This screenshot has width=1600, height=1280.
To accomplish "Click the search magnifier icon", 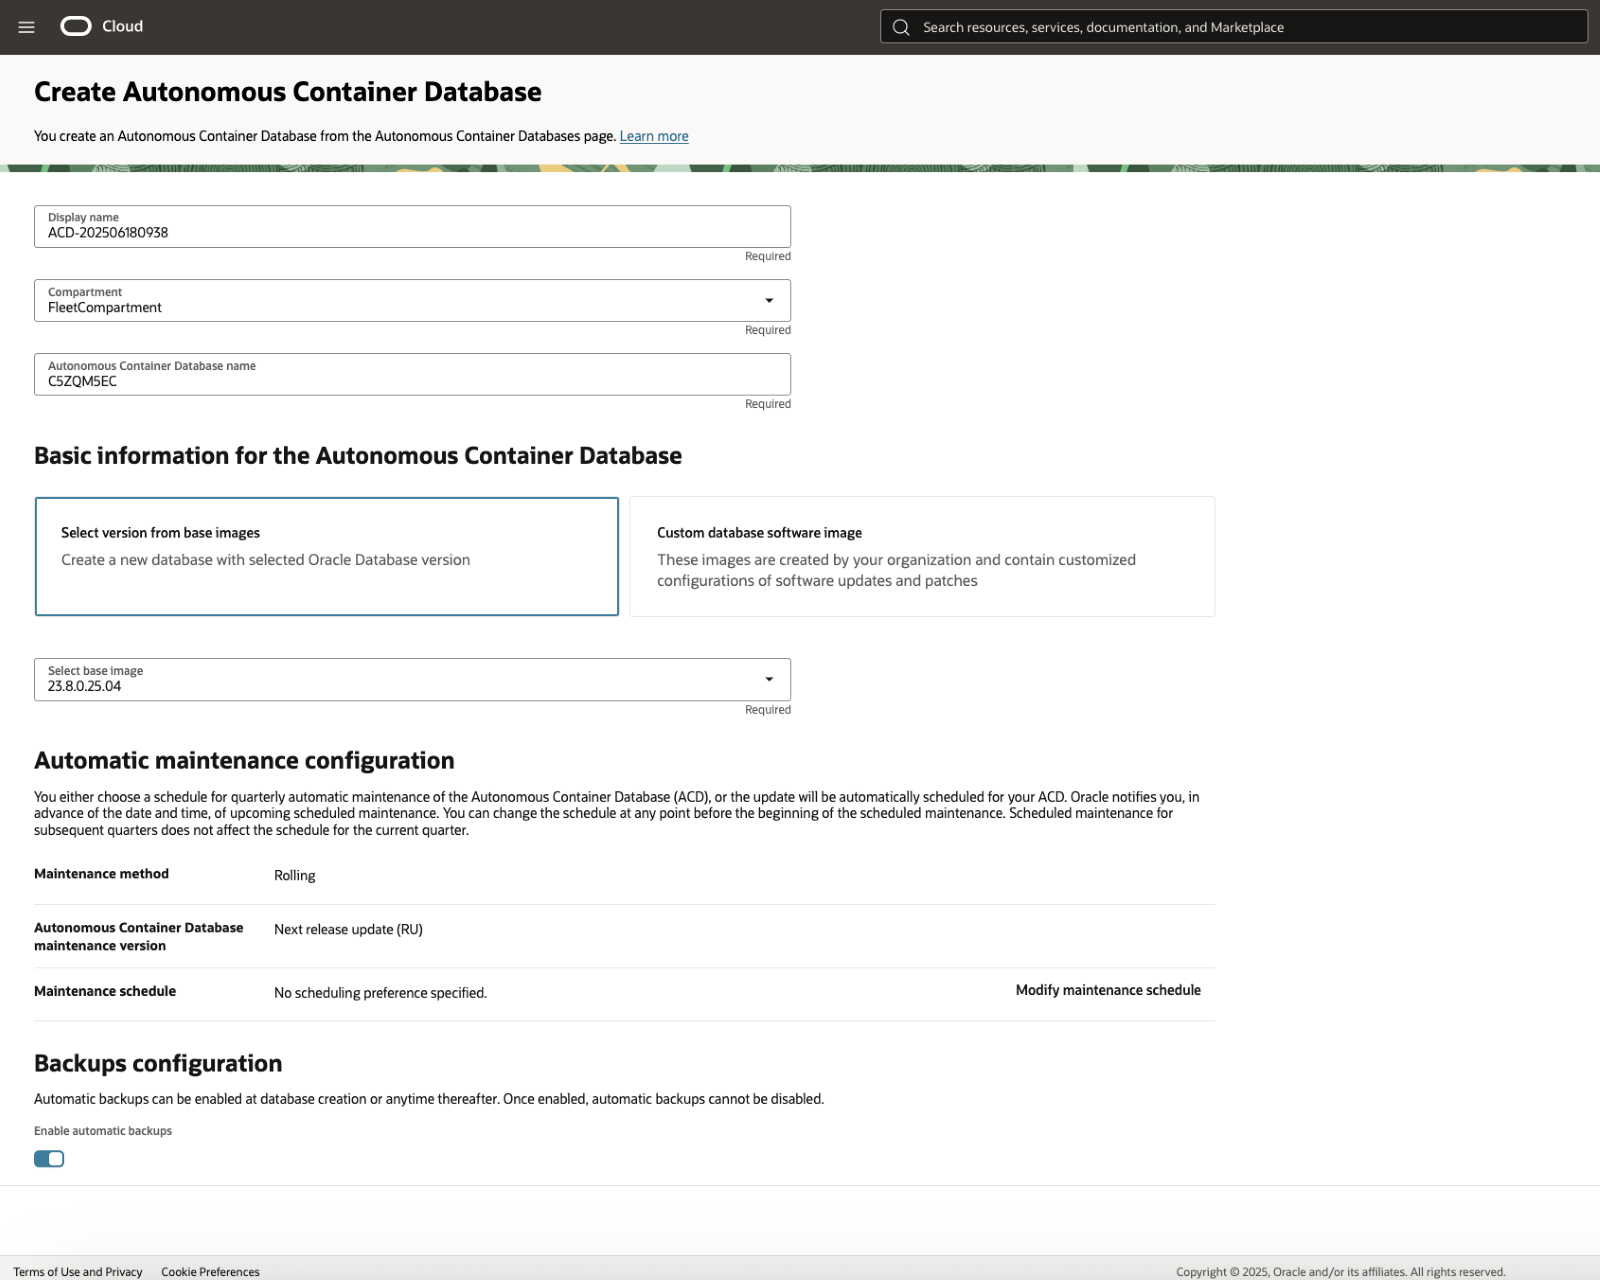I will point(901,27).
